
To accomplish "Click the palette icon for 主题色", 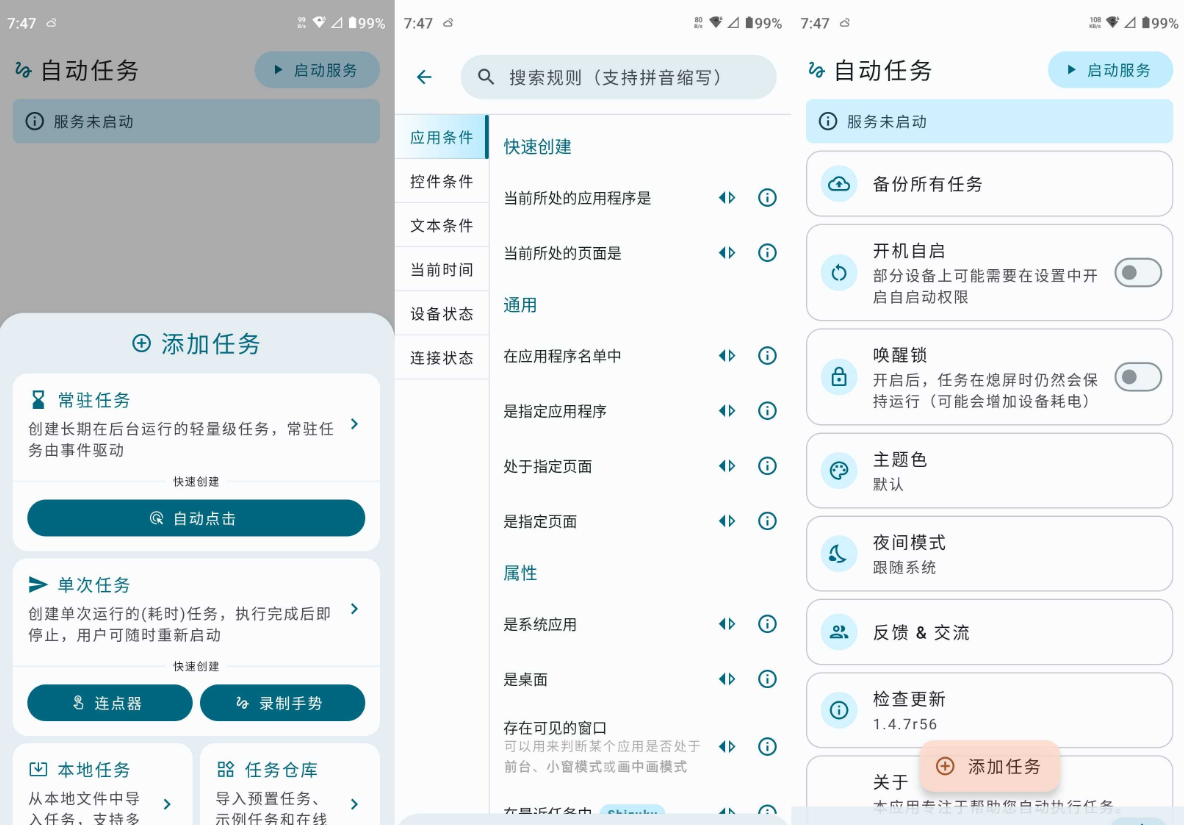I will (839, 471).
